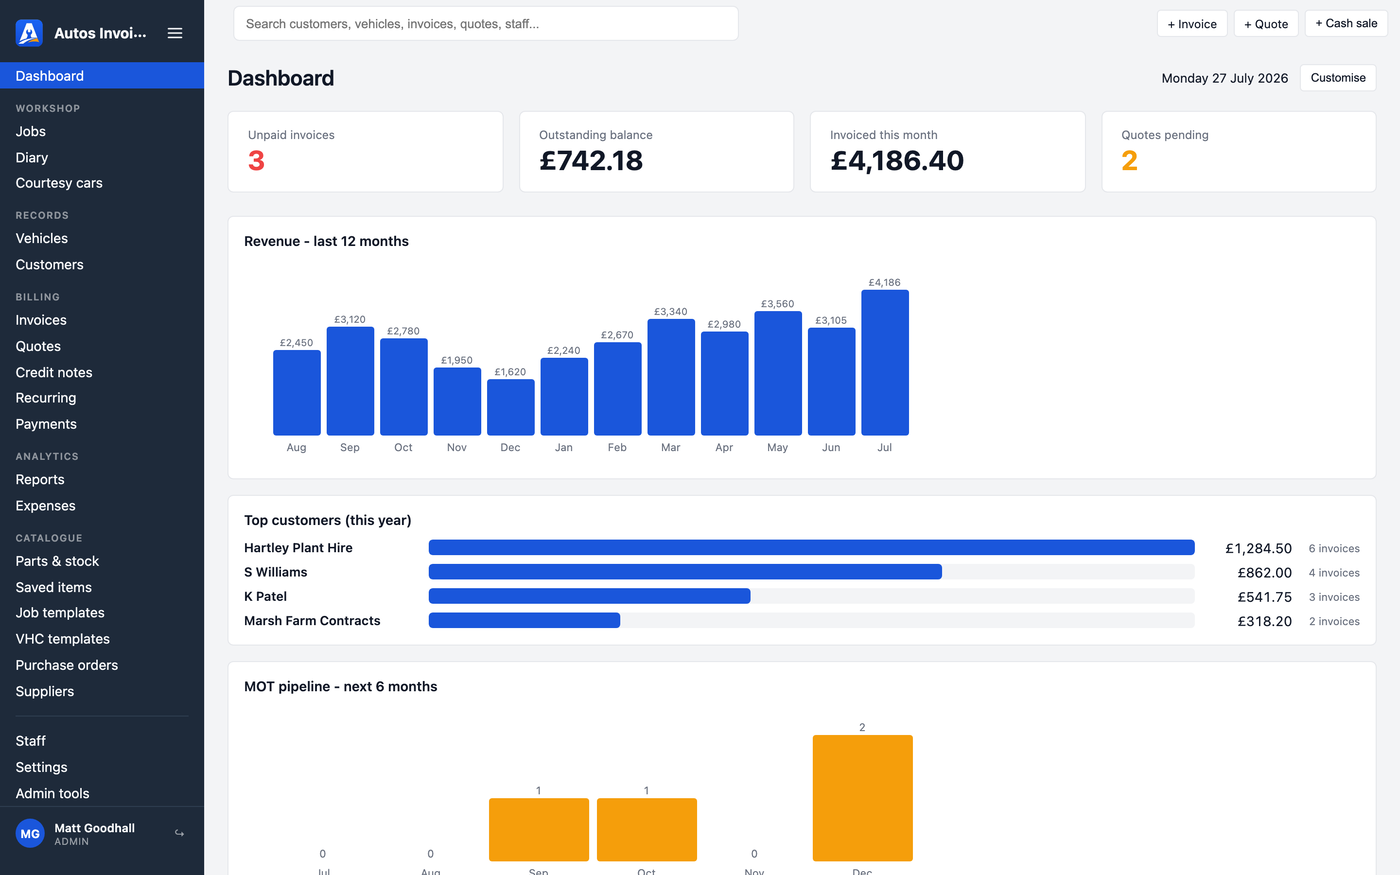
Task: Click the Customise dashboard button
Action: 1338,78
